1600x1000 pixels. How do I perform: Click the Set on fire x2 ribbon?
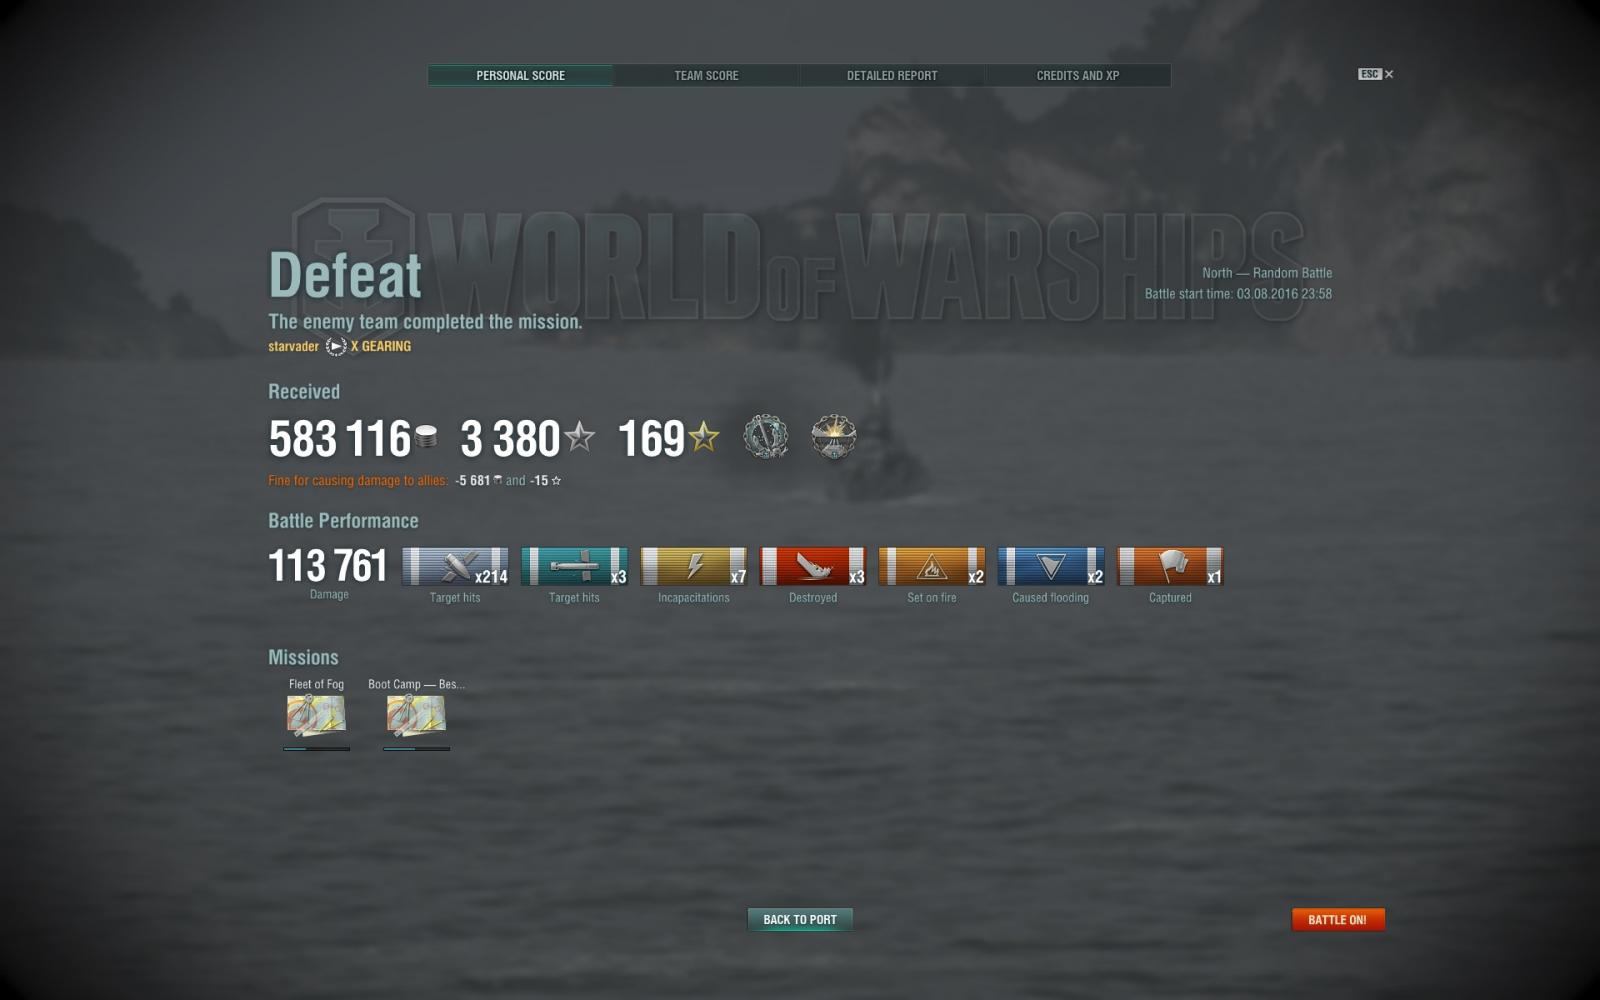click(x=932, y=567)
